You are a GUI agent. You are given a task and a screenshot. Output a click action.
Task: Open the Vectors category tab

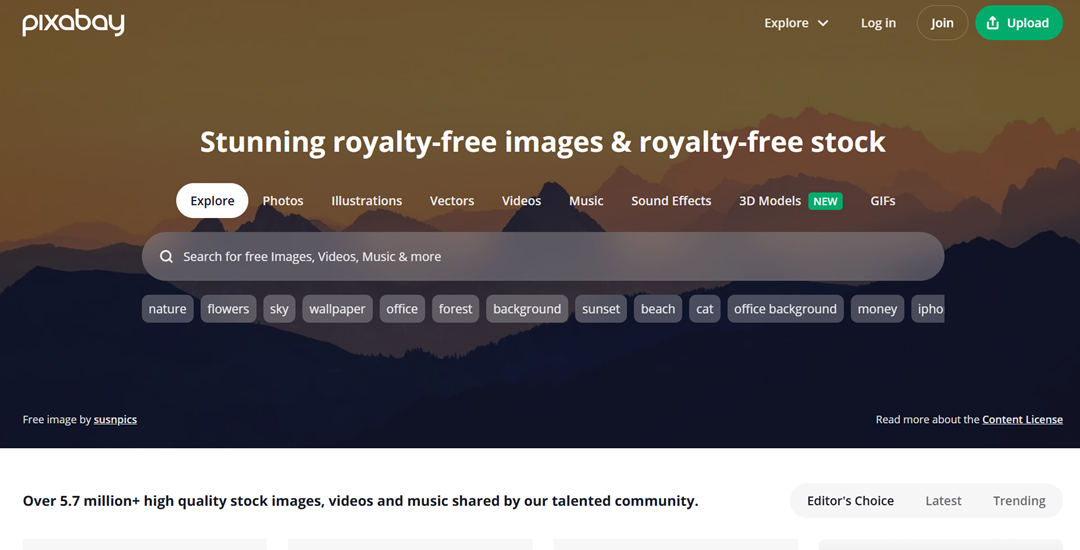pyautogui.click(x=452, y=201)
